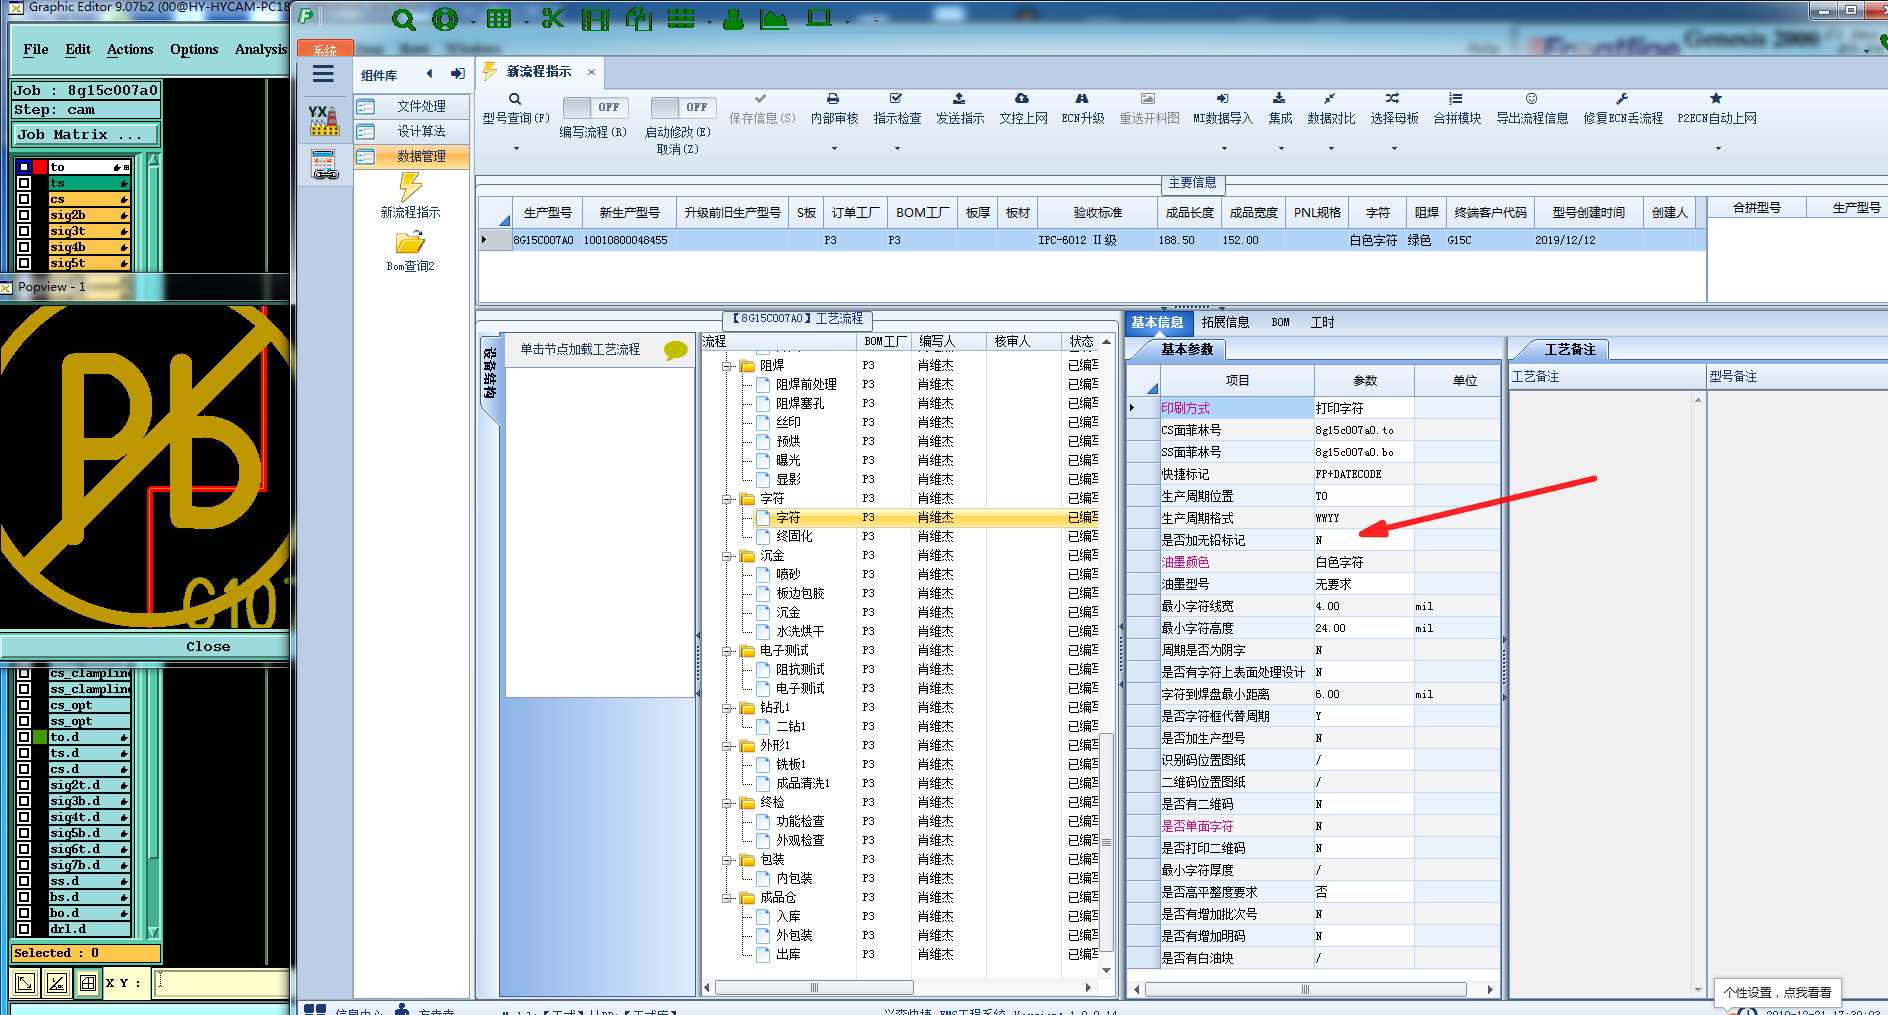
Task: Click P2ECN自动上网 star toolbar button
Action: pyautogui.click(x=1716, y=109)
